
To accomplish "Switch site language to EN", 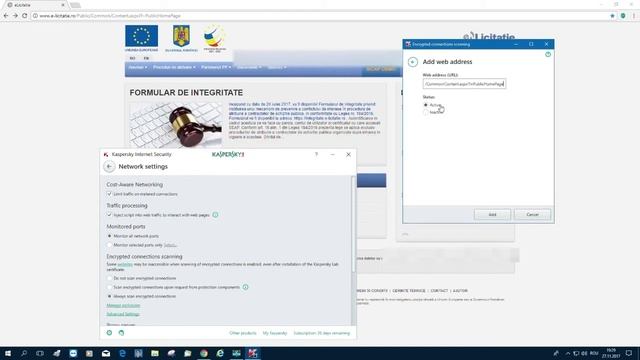I will coord(146,58).
